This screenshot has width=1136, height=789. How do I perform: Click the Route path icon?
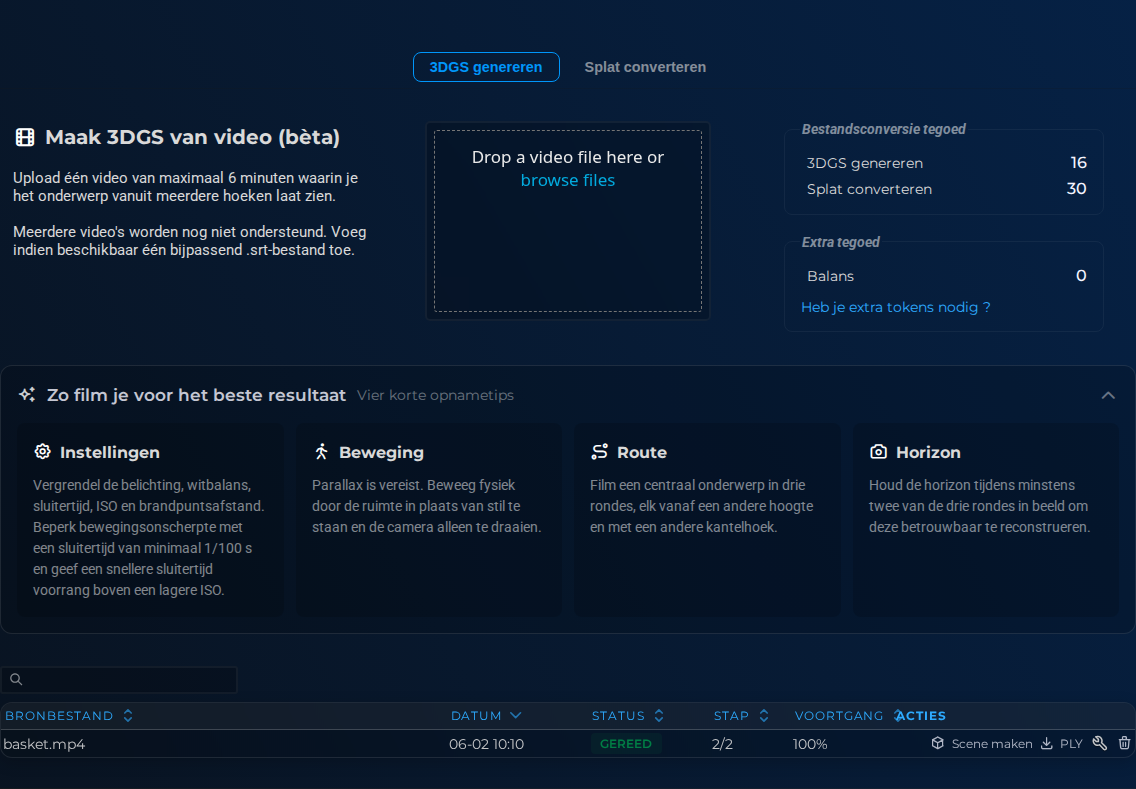click(599, 451)
